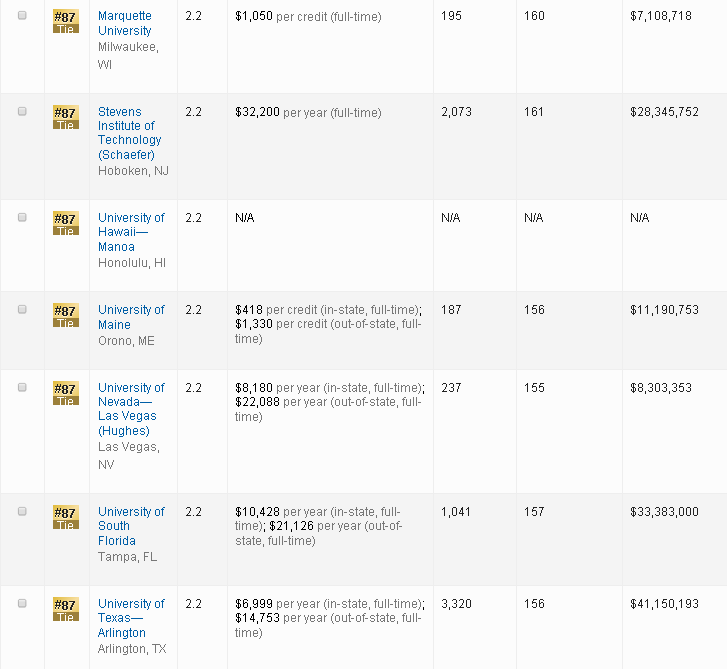Enable the University of Nevada—Las Vegas checkbox
The image size is (727, 669).
point(22,388)
